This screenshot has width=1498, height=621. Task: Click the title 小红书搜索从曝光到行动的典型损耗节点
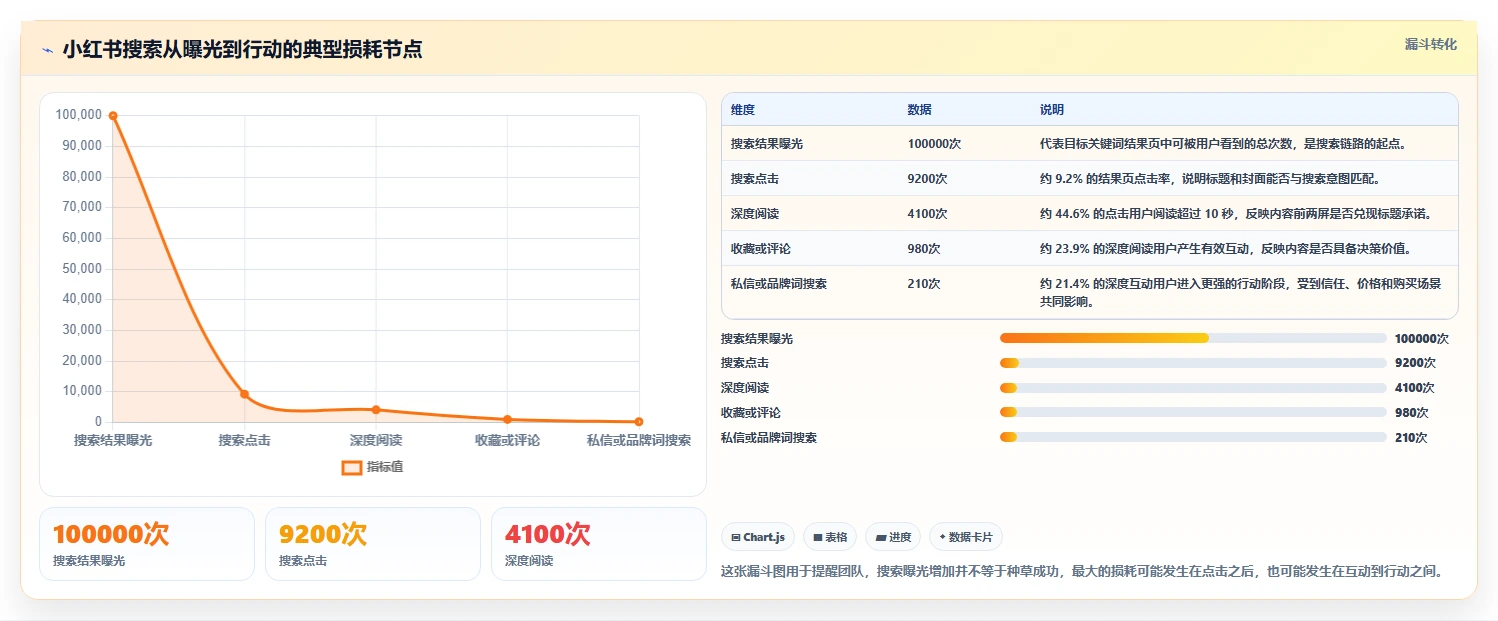point(242,49)
